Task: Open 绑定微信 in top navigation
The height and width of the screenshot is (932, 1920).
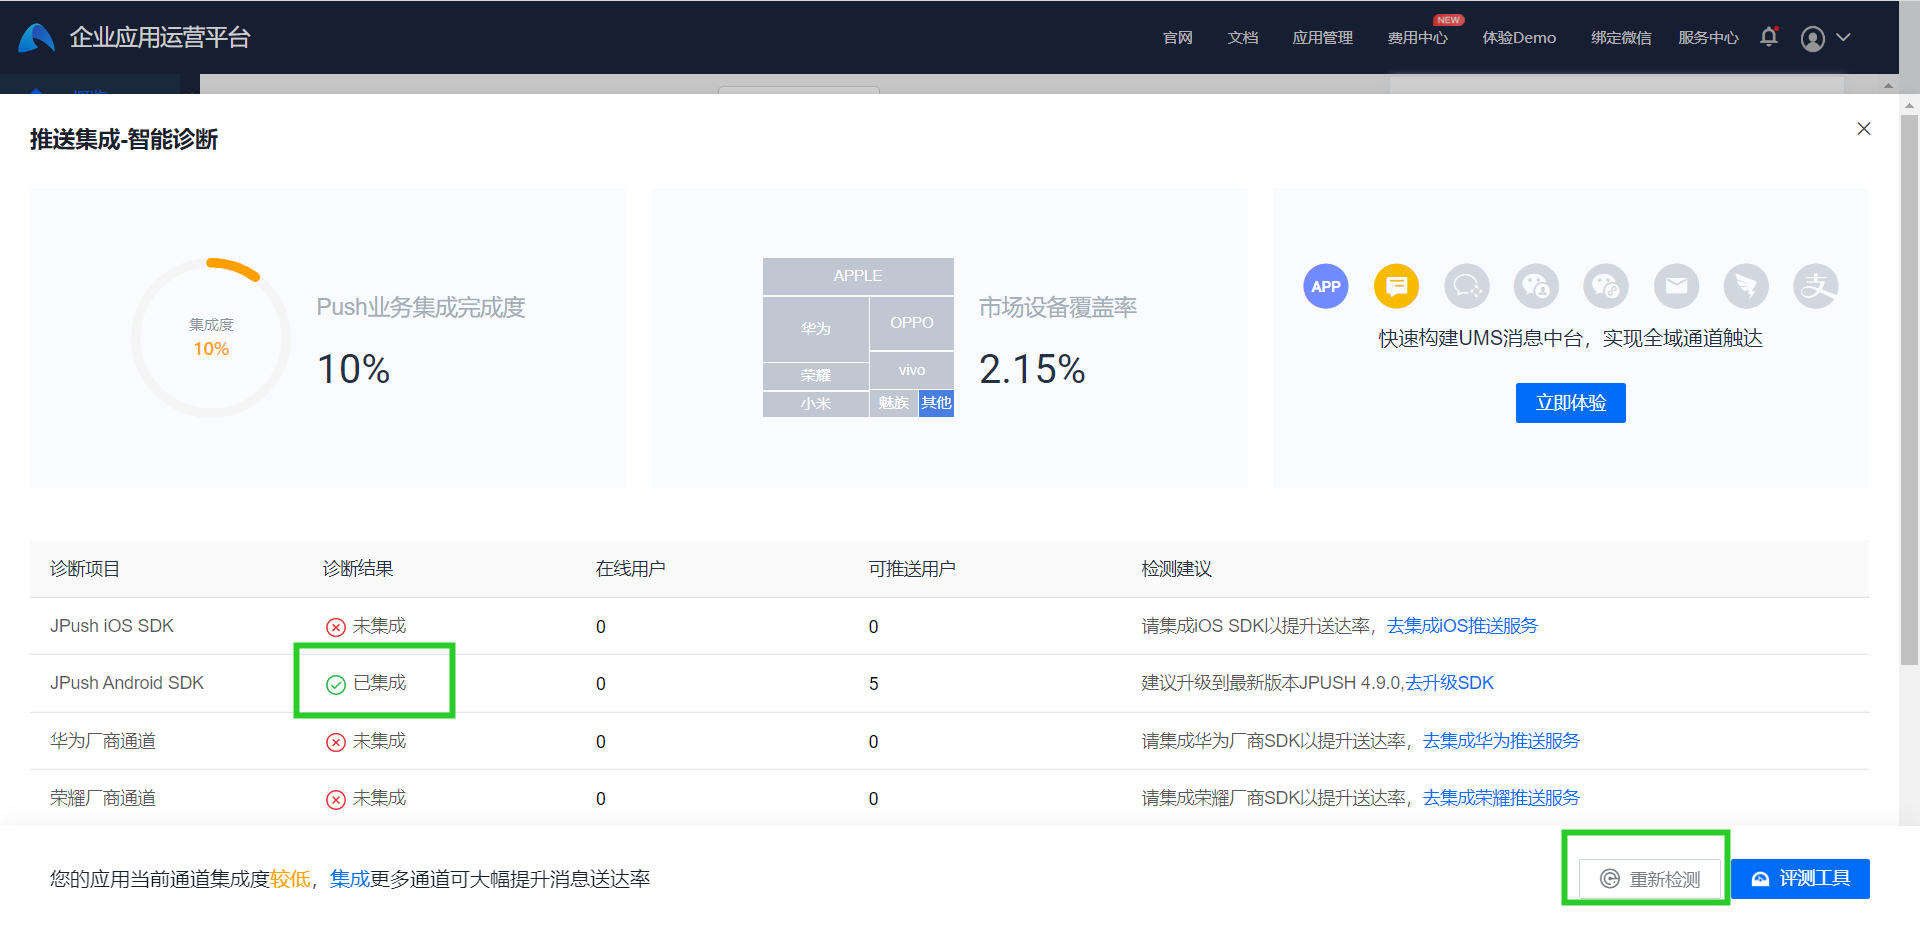Action: pyautogui.click(x=1621, y=38)
